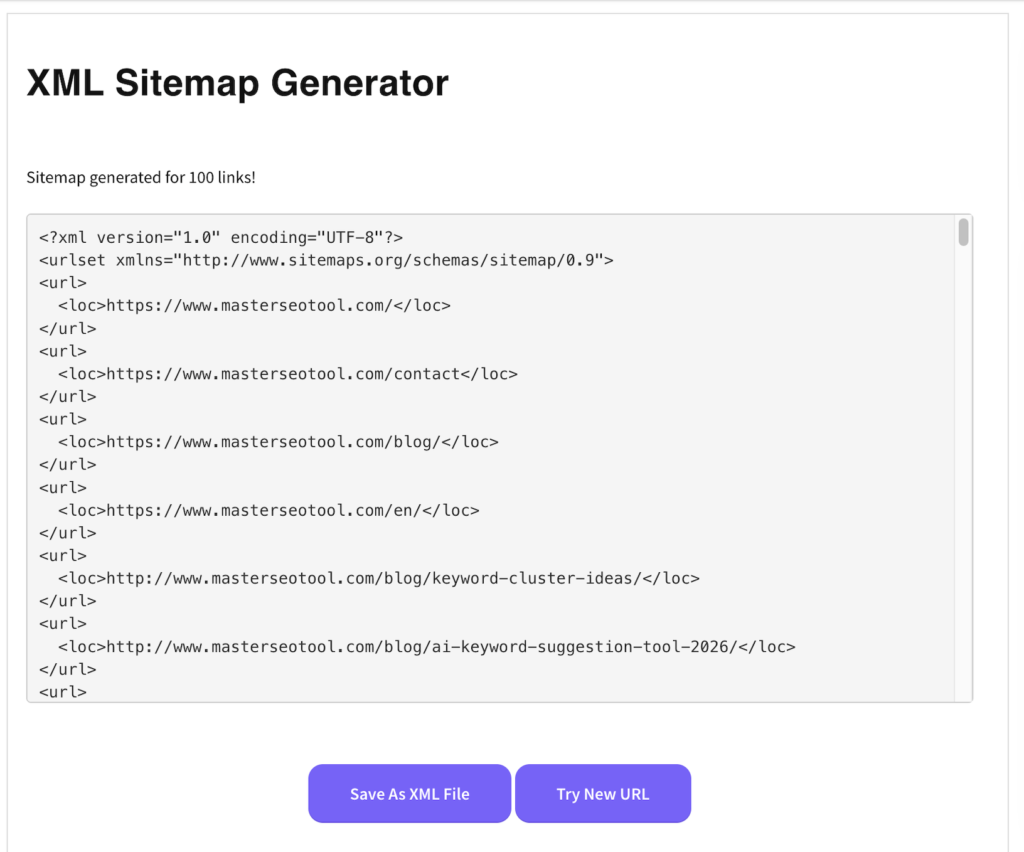The width and height of the screenshot is (1024, 852).
Task: Click the Save As XML File button
Action: tap(409, 793)
